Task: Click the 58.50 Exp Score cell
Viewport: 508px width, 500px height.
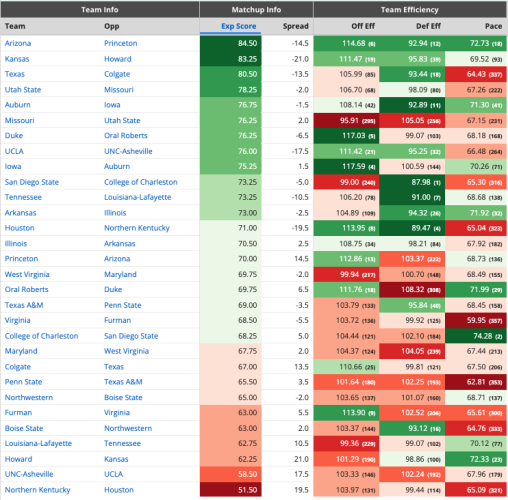Action: tap(230, 474)
